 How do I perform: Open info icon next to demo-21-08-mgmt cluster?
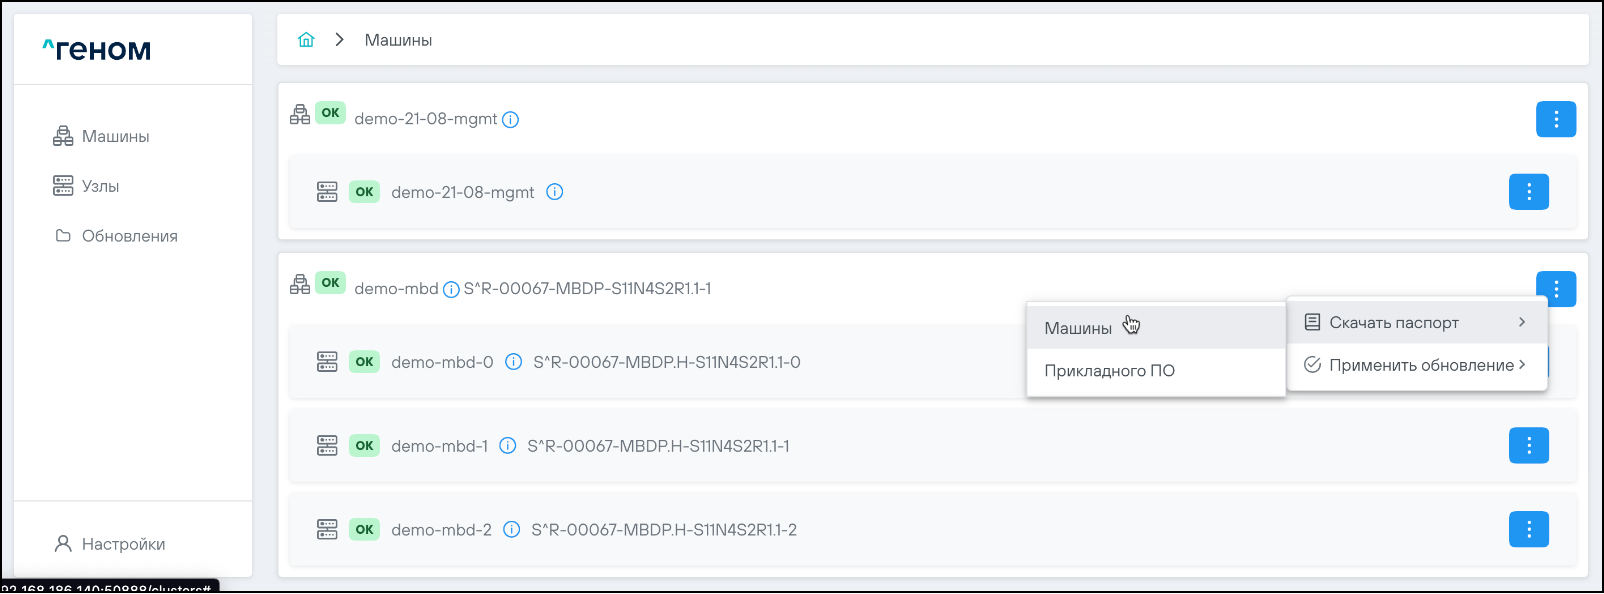(x=510, y=120)
